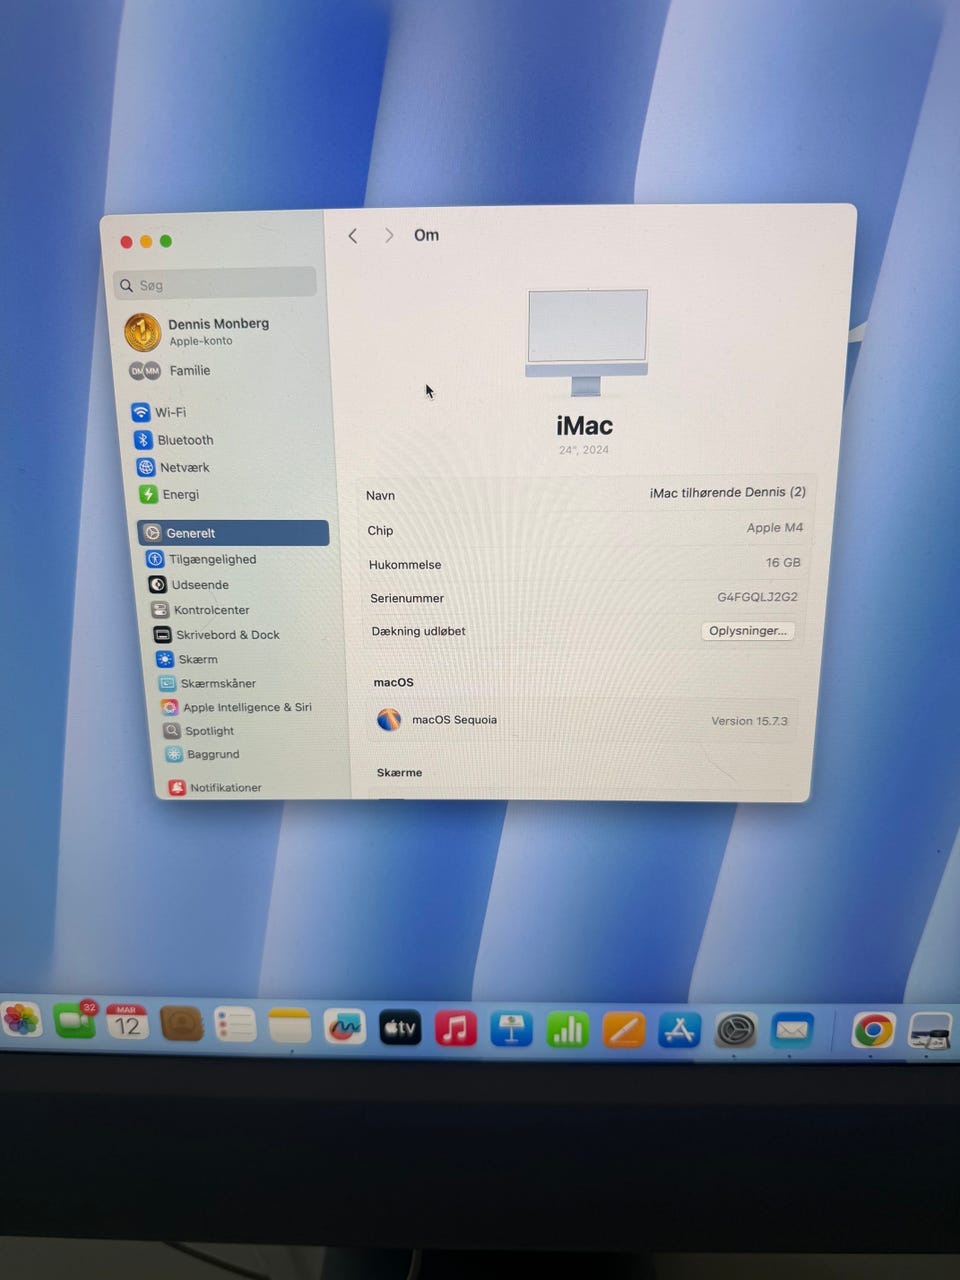Image resolution: width=960 pixels, height=1280 pixels.
Task: Click the Oplysninger... button
Action: pyautogui.click(x=748, y=631)
